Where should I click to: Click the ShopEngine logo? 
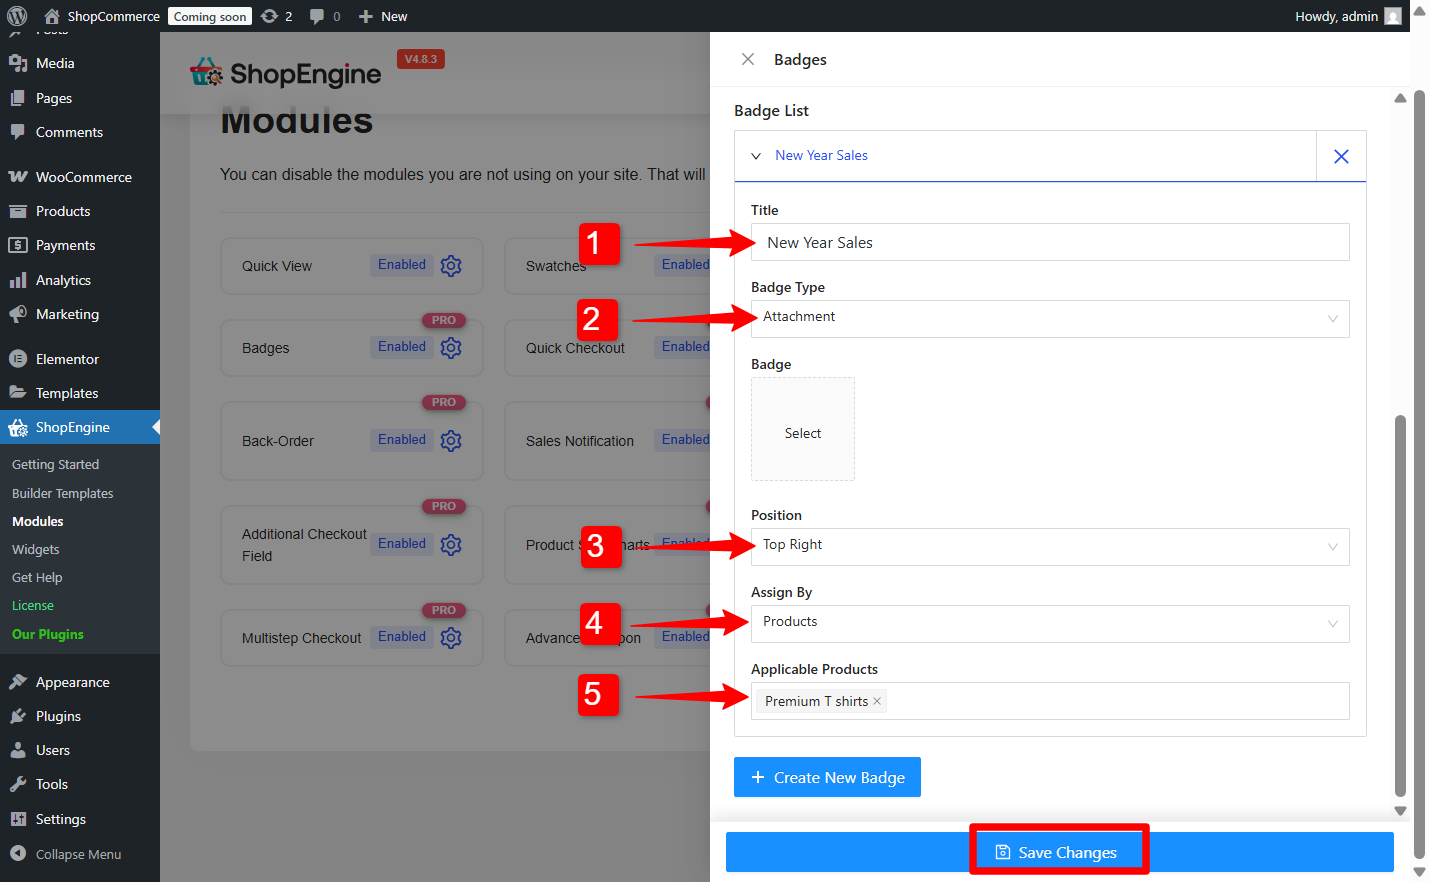pos(286,73)
